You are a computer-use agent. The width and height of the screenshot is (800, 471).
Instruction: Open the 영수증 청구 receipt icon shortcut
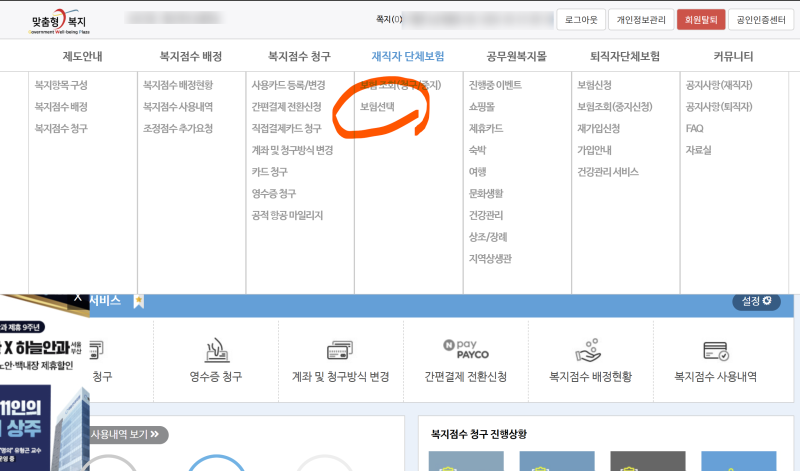pos(216,350)
